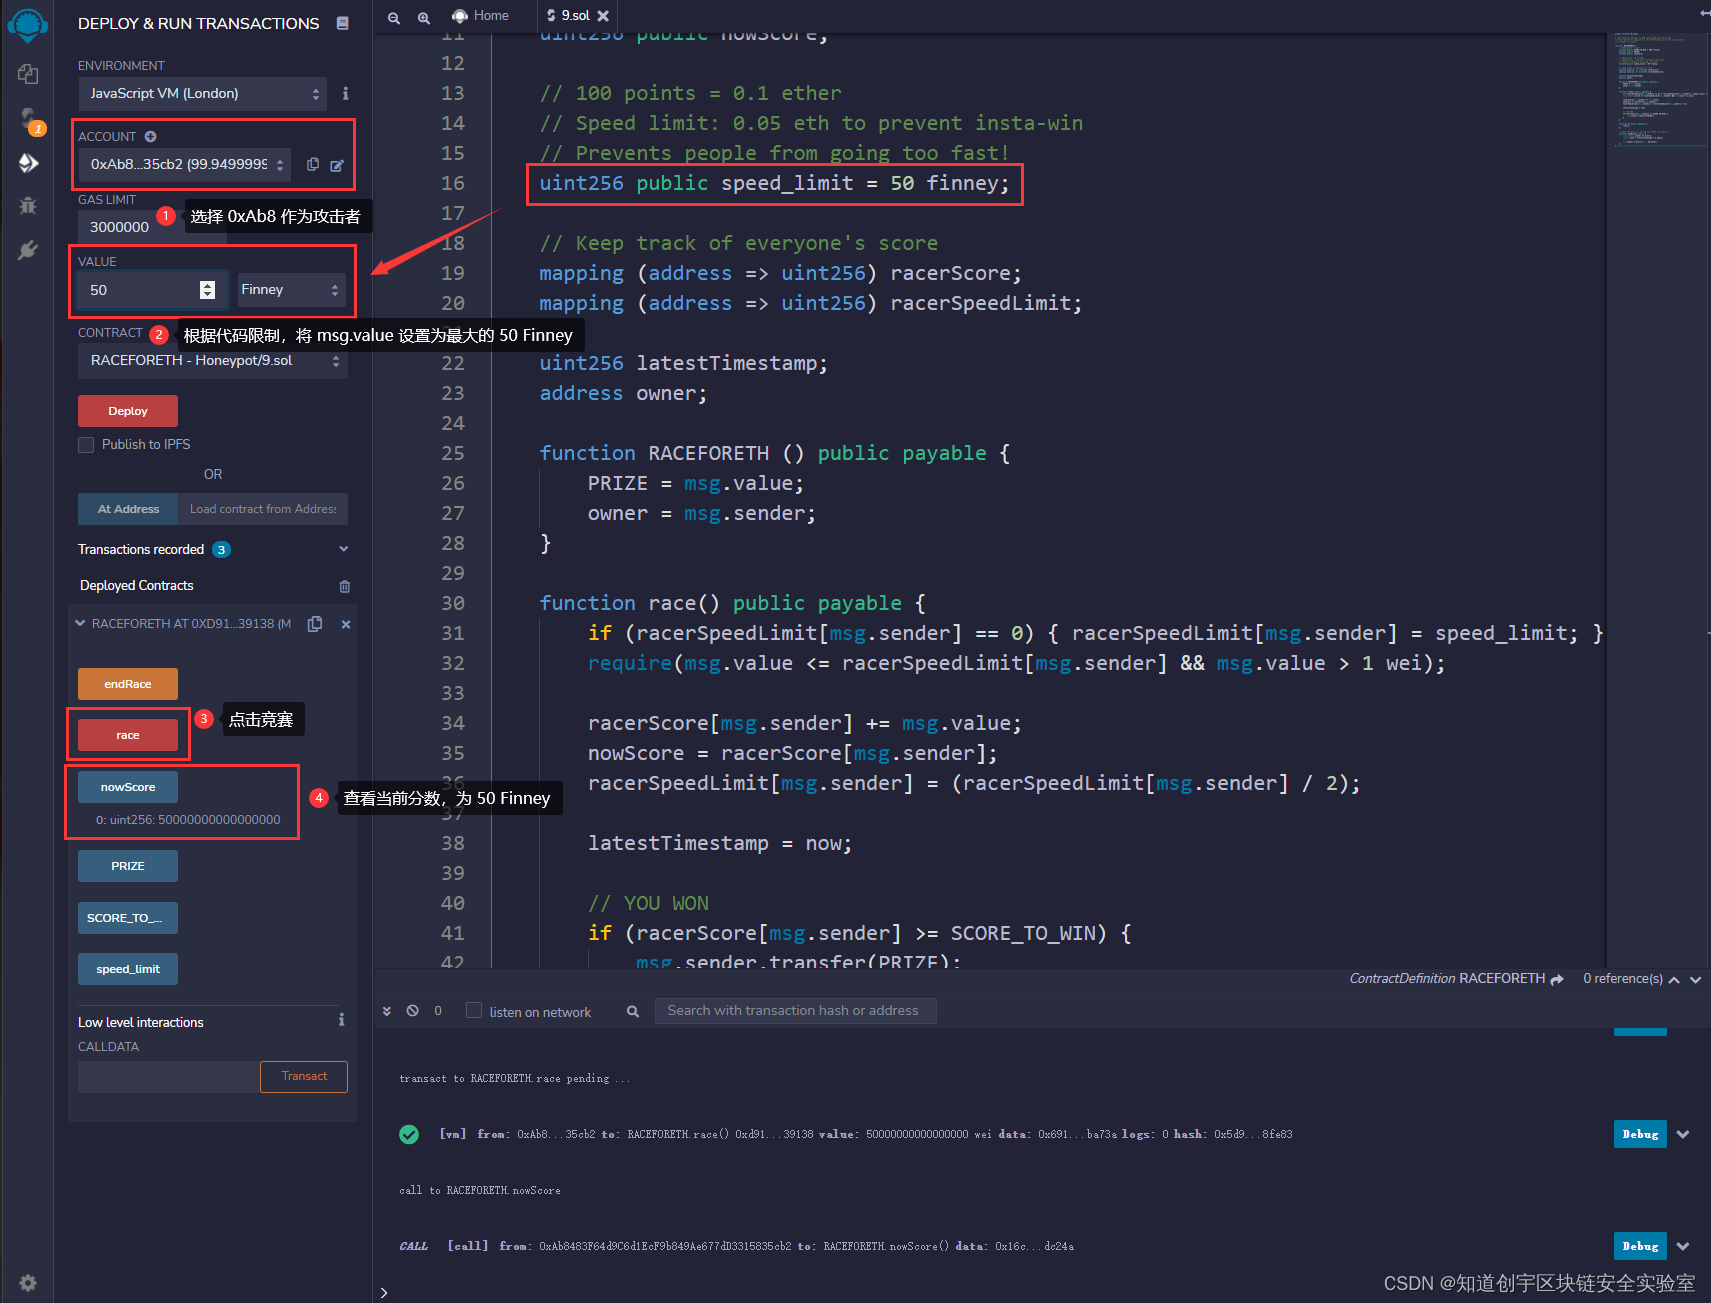Open the Debugger bug icon
This screenshot has height=1303, width=1711.
[28, 206]
